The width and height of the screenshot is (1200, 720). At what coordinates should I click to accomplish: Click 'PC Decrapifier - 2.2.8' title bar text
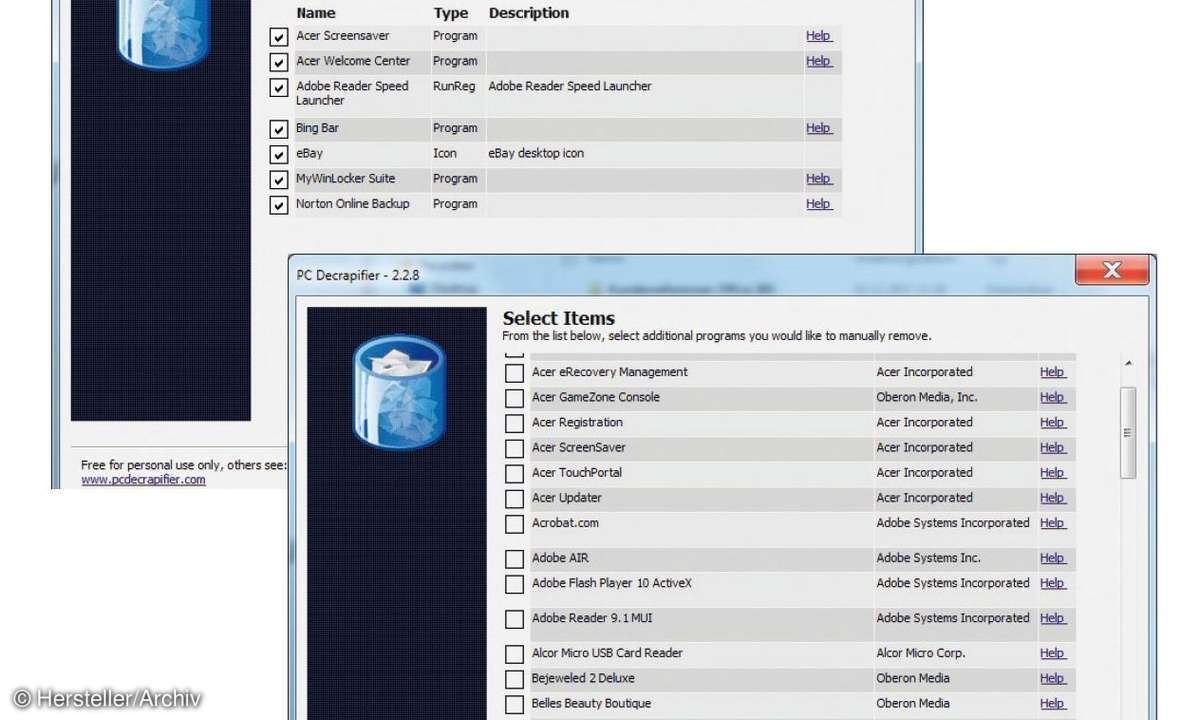pyautogui.click(x=357, y=273)
